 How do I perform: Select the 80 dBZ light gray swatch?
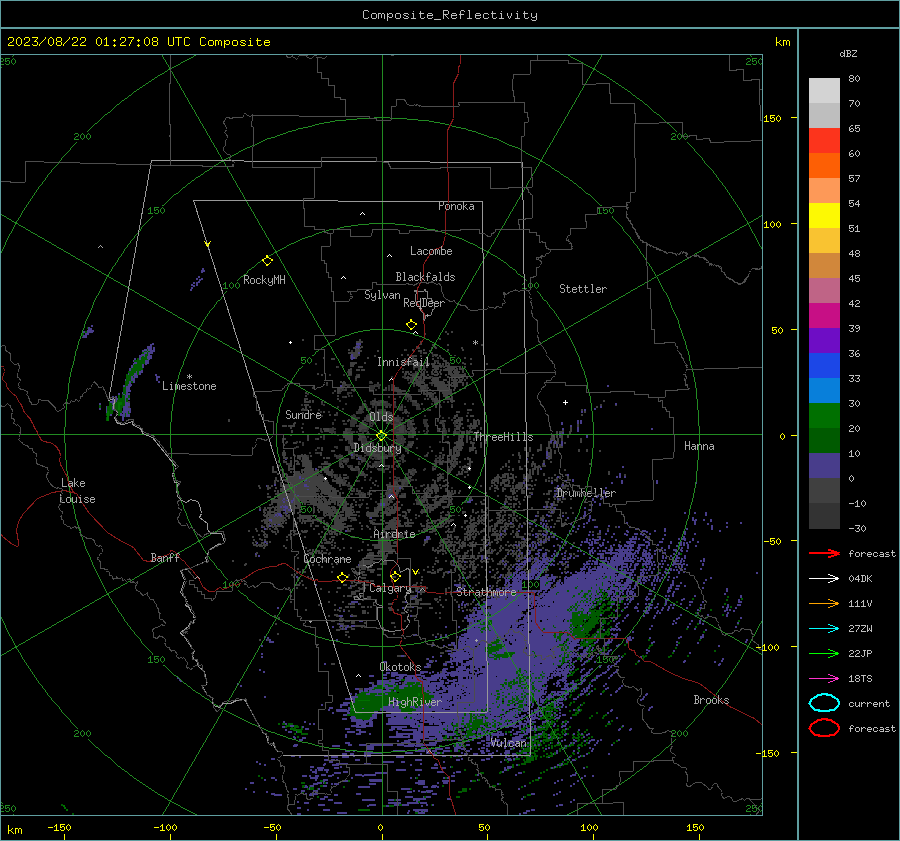824,90
